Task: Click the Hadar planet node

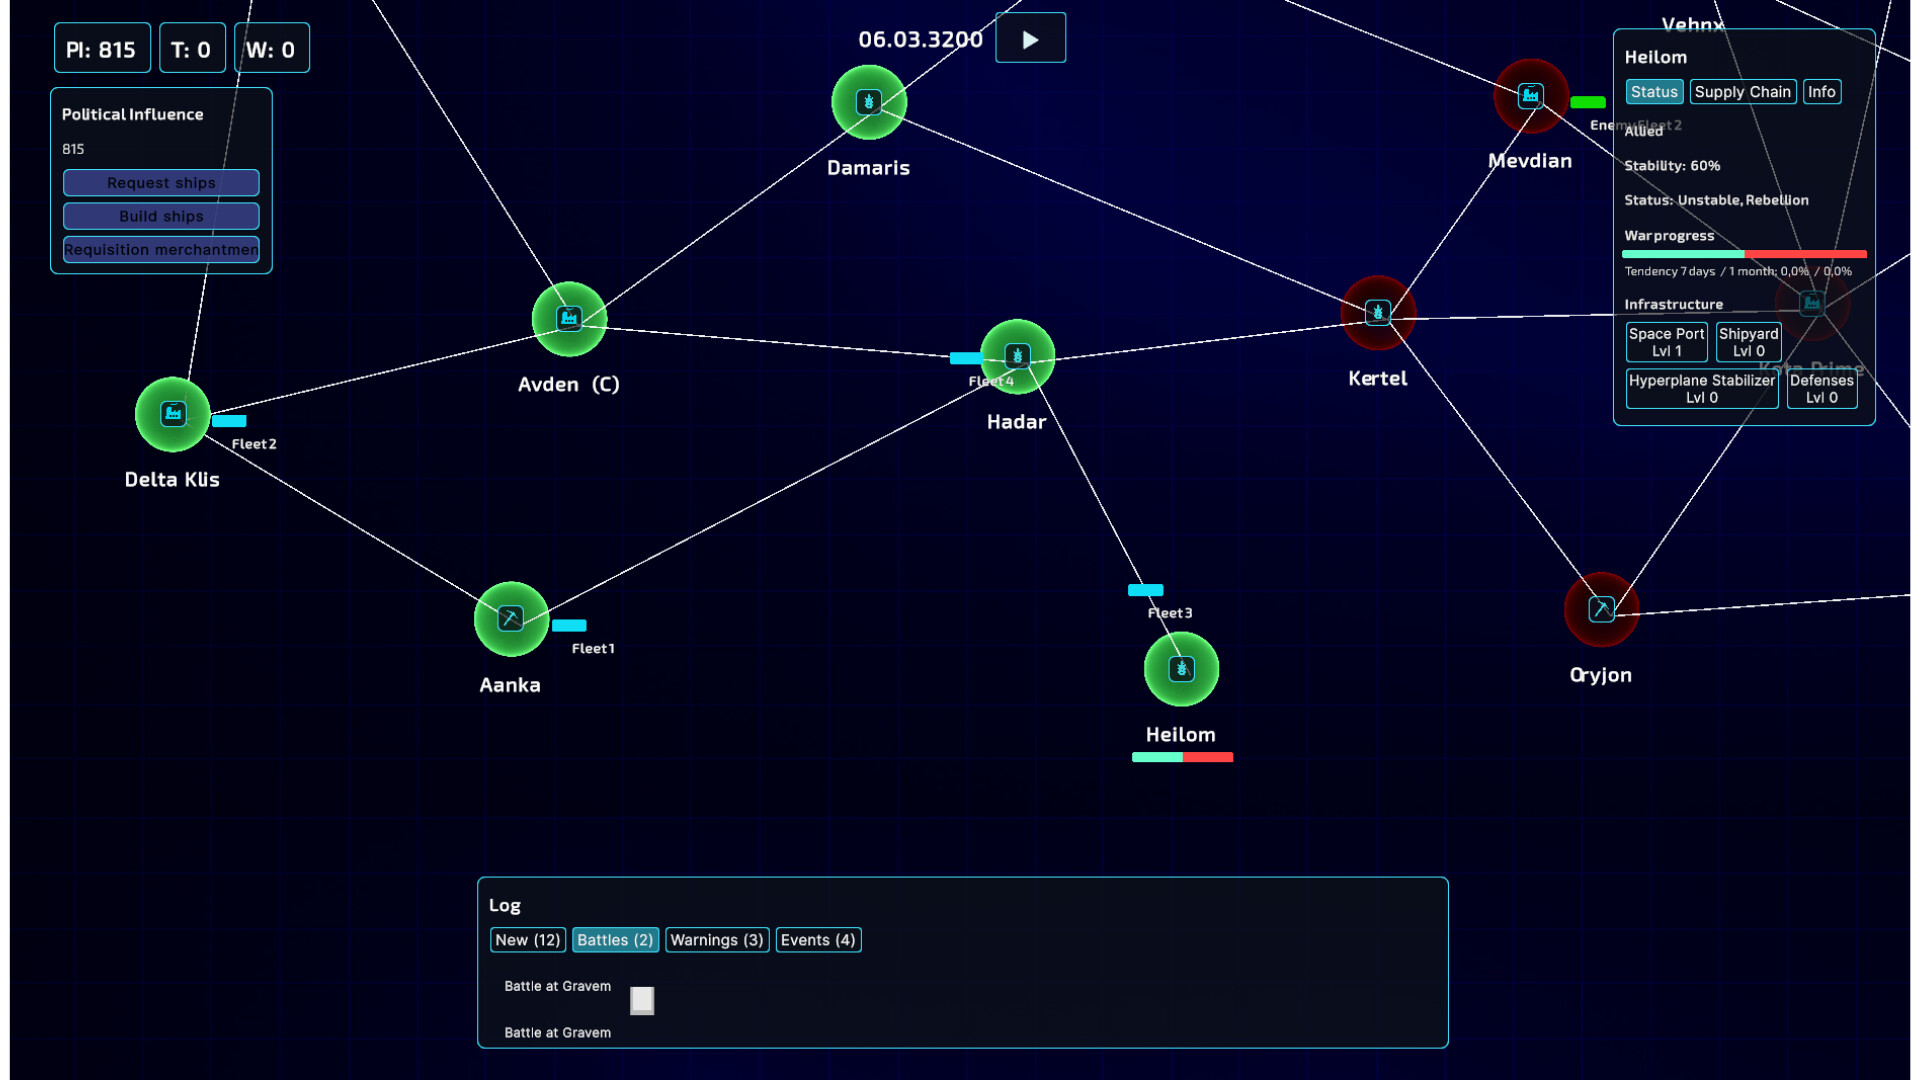Action: pyautogui.click(x=1017, y=356)
